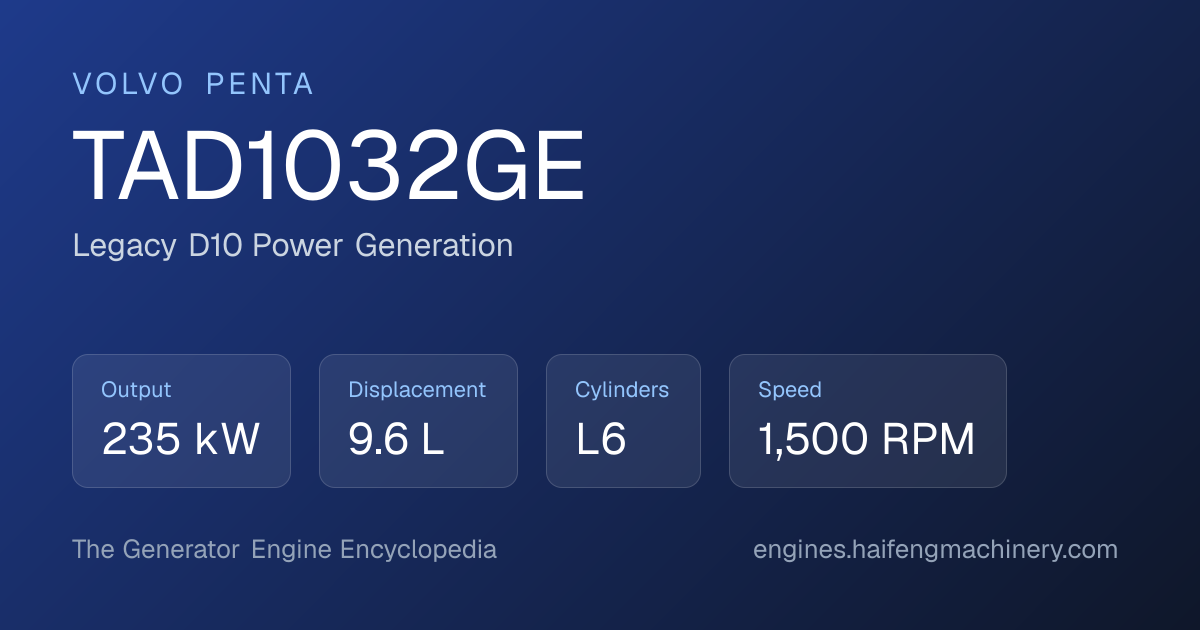Click the word VOLVO in brand line
This screenshot has height=630, width=1200.
click(129, 85)
